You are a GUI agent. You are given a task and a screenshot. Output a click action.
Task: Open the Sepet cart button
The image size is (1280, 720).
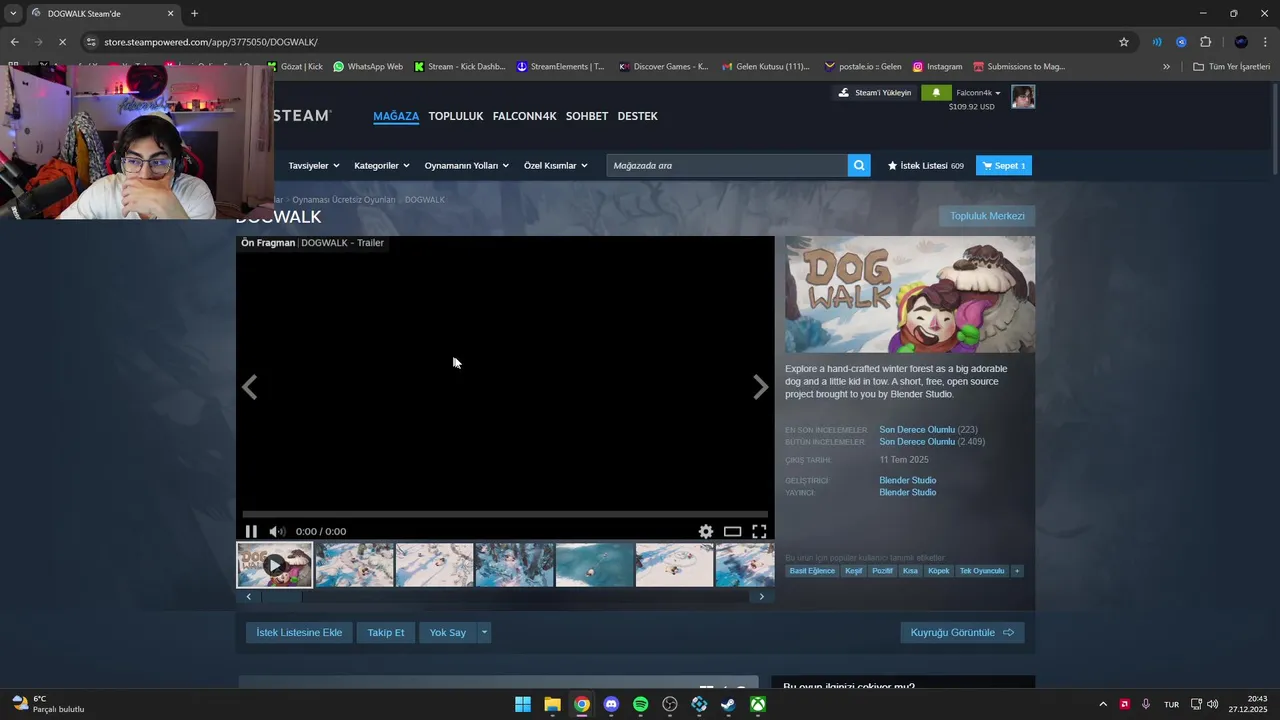click(x=1004, y=166)
